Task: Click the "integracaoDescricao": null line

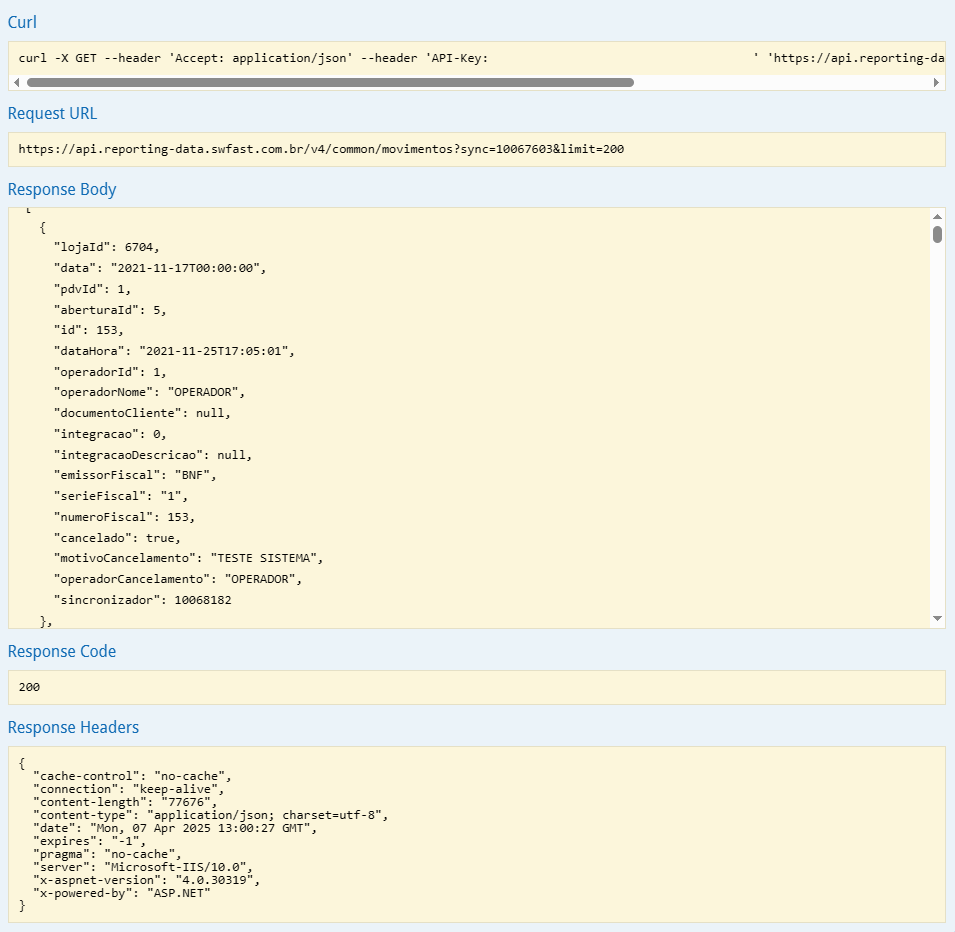Action: [153, 455]
